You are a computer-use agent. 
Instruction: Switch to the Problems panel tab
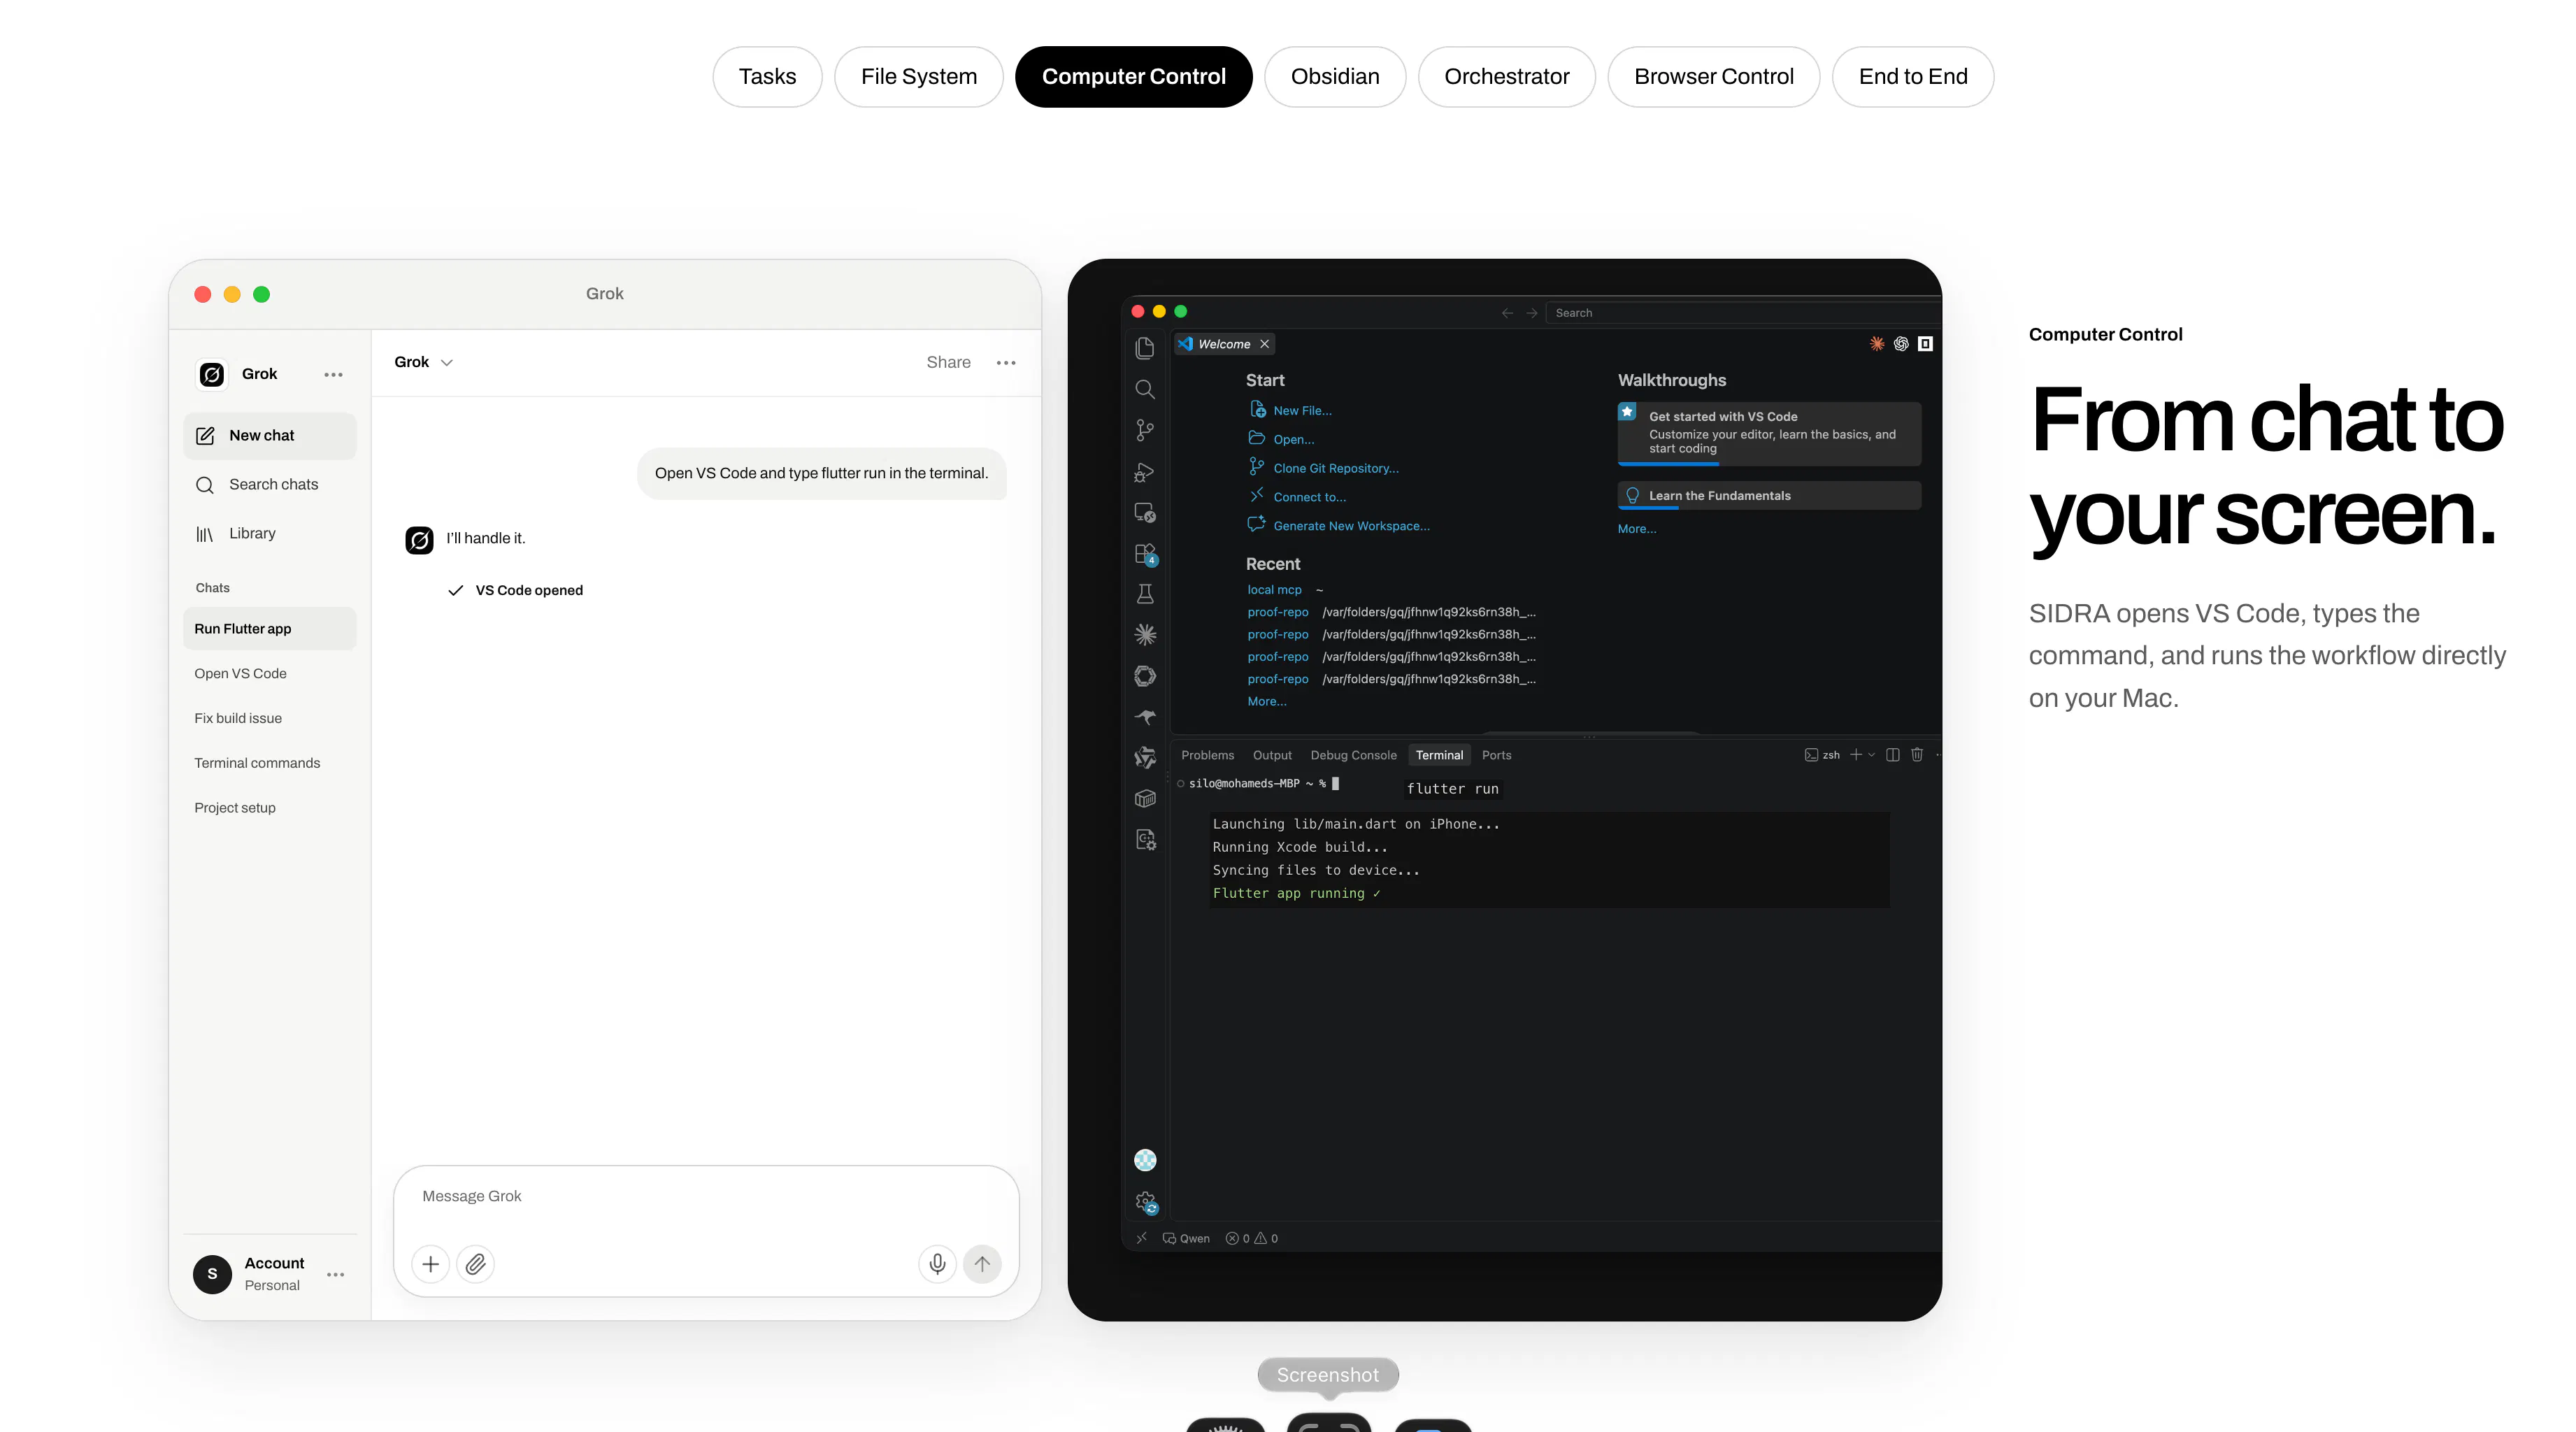click(x=1207, y=755)
